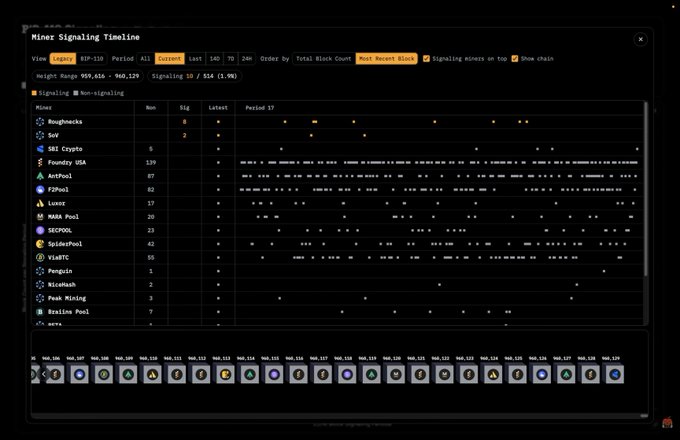Click the Period 17 column header
The width and height of the screenshot is (680, 440).
pos(260,108)
